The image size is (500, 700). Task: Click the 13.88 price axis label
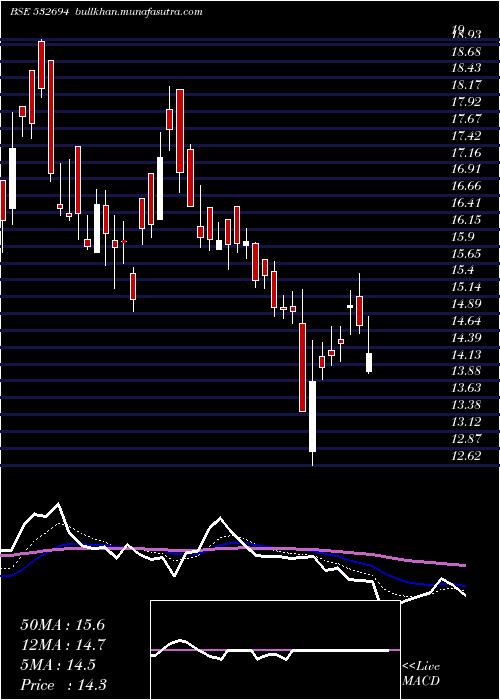(x=466, y=372)
